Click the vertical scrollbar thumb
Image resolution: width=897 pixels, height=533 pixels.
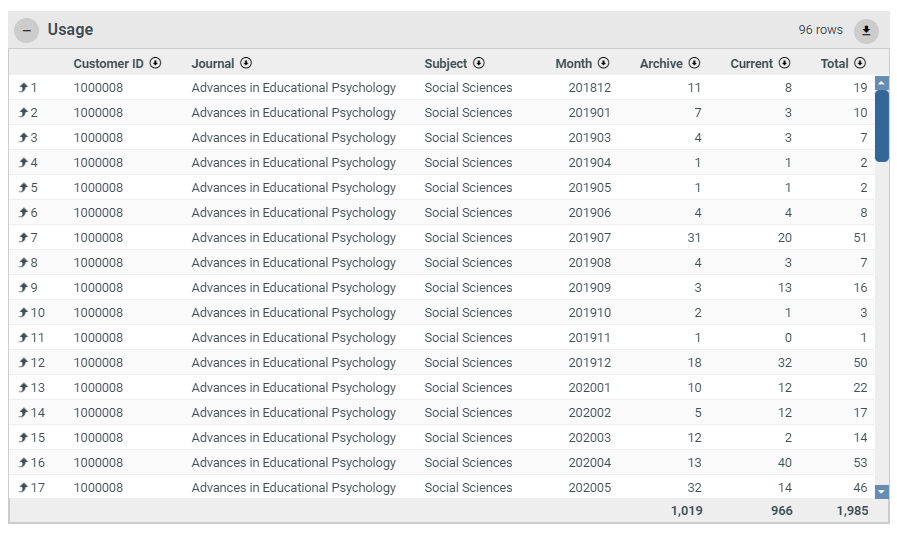point(881,125)
